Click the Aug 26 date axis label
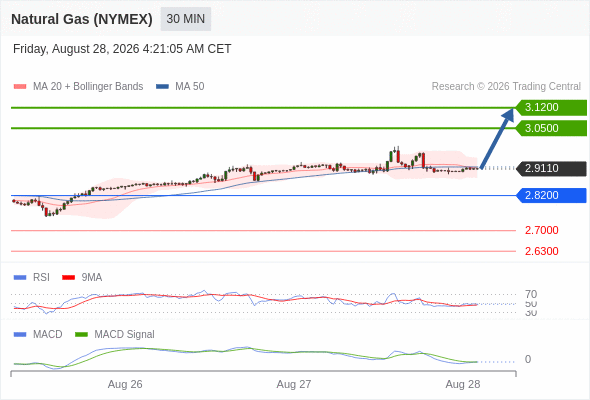The height and width of the screenshot is (400, 590). (x=125, y=384)
